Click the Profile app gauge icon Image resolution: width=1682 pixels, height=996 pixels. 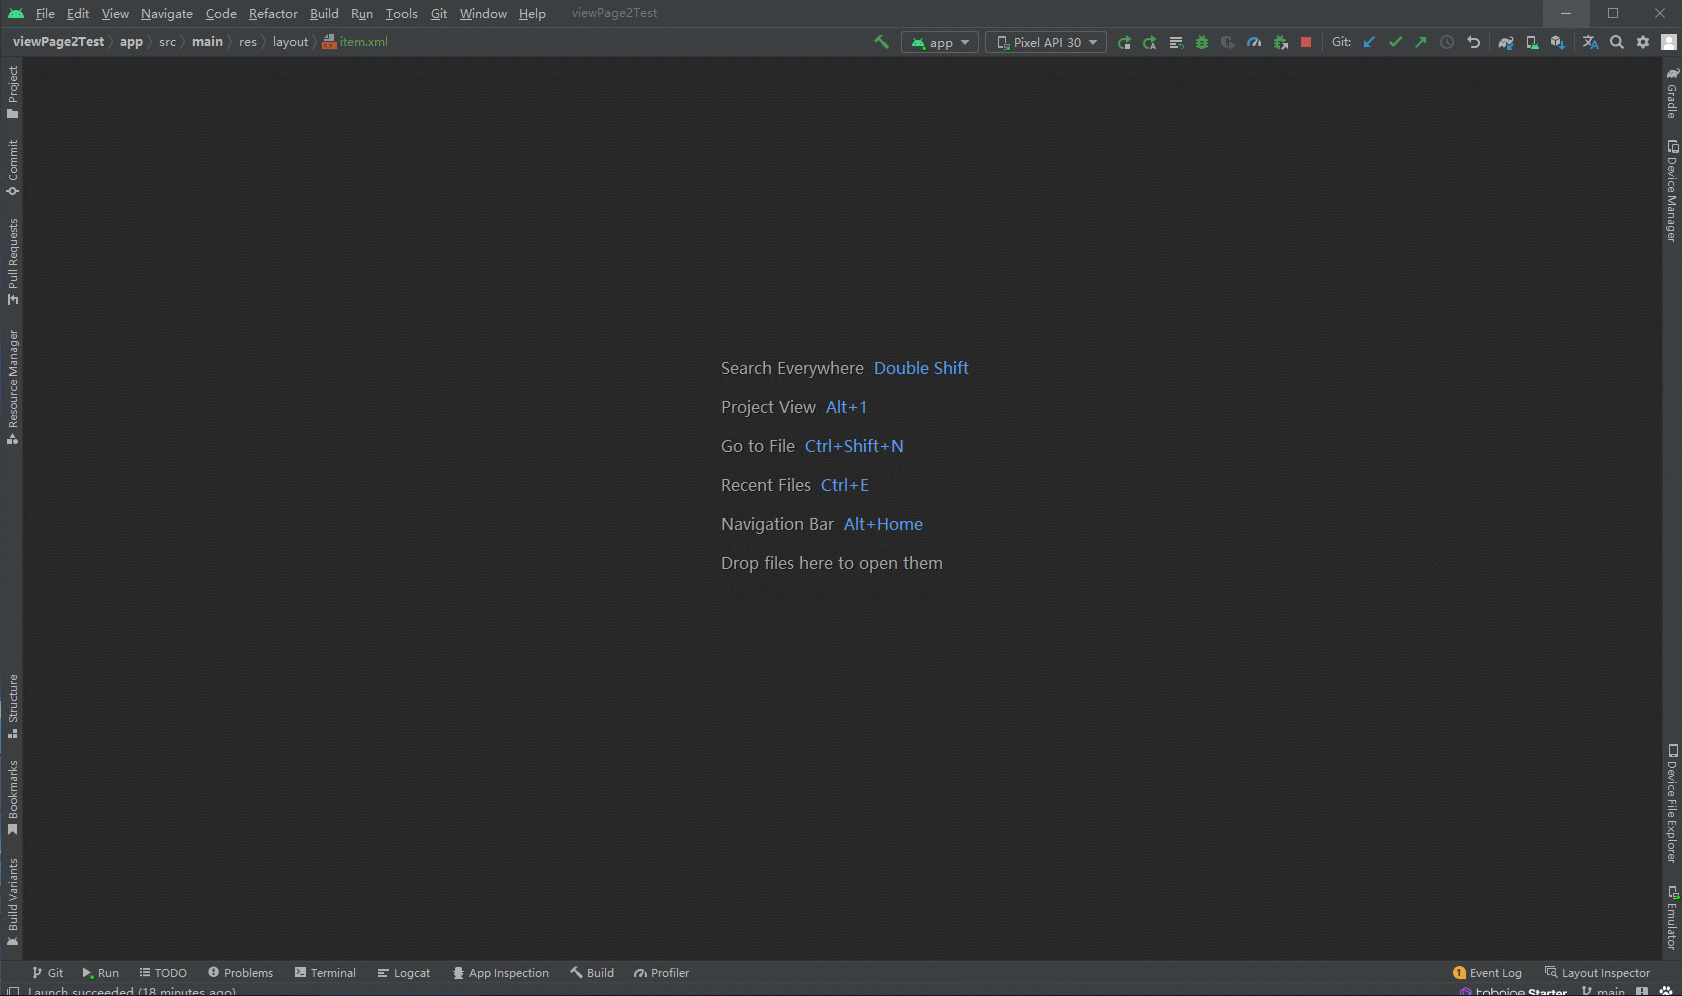tap(1254, 42)
